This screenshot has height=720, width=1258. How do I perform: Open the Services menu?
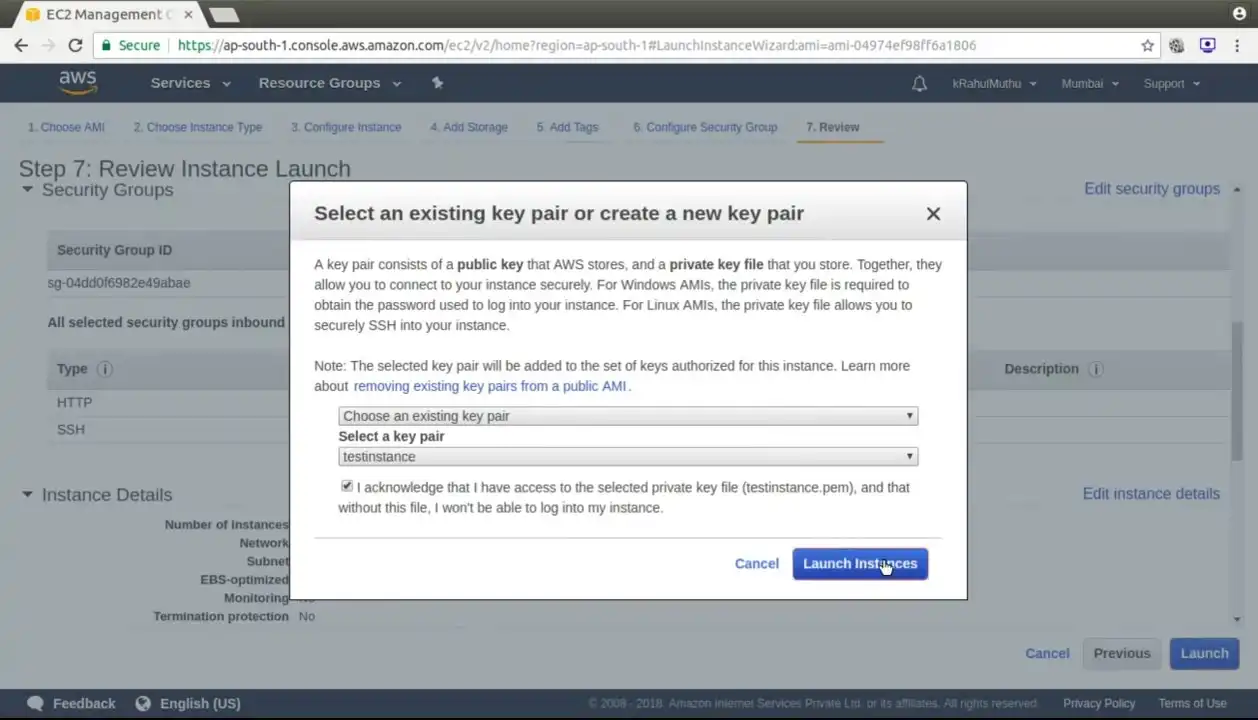(x=190, y=83)
